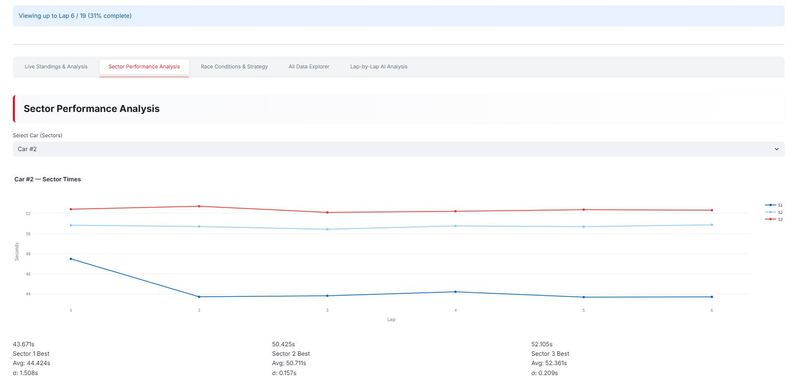This screenshot has height=380, width=806.
Task: Click the S2 data point at lap 1
Action: click(x=71, y=225)
